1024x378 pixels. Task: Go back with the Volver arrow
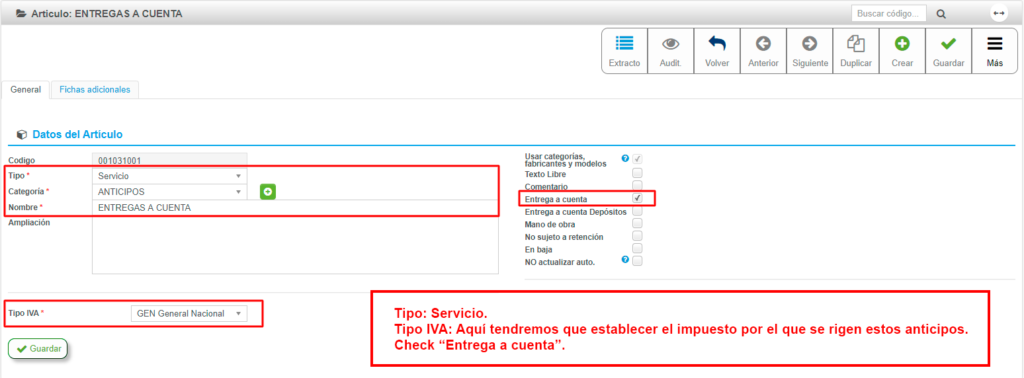pos(717,51)
